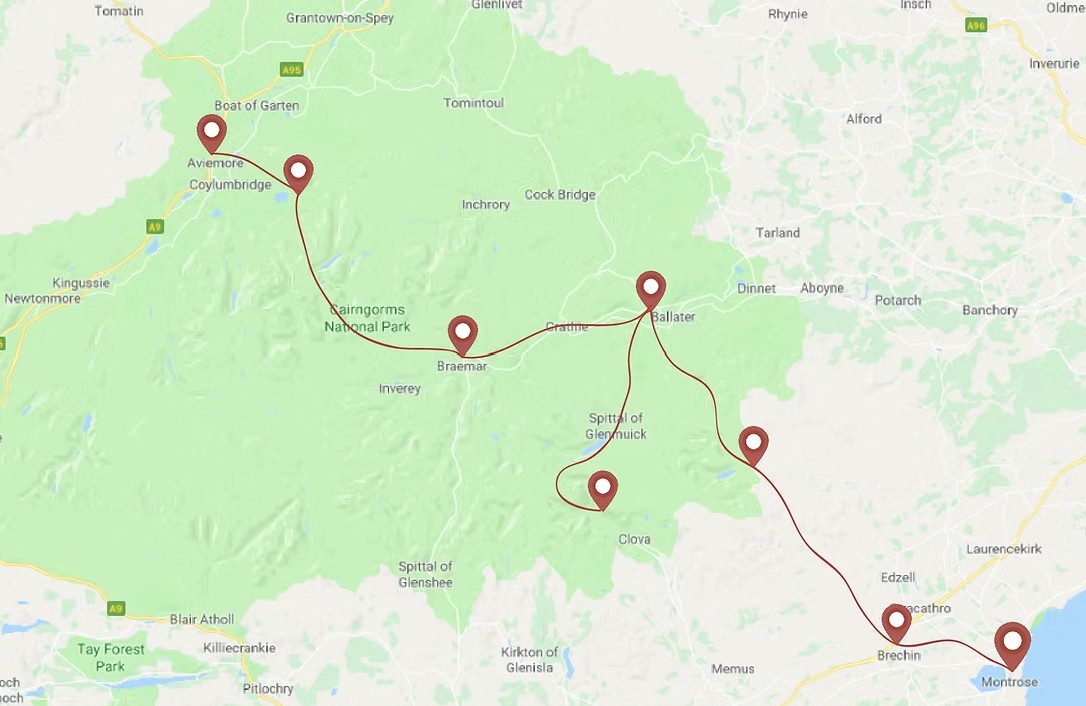Click the map pin at Aviemore
This screenshot has width=1086, height=706.
[211, 134]
